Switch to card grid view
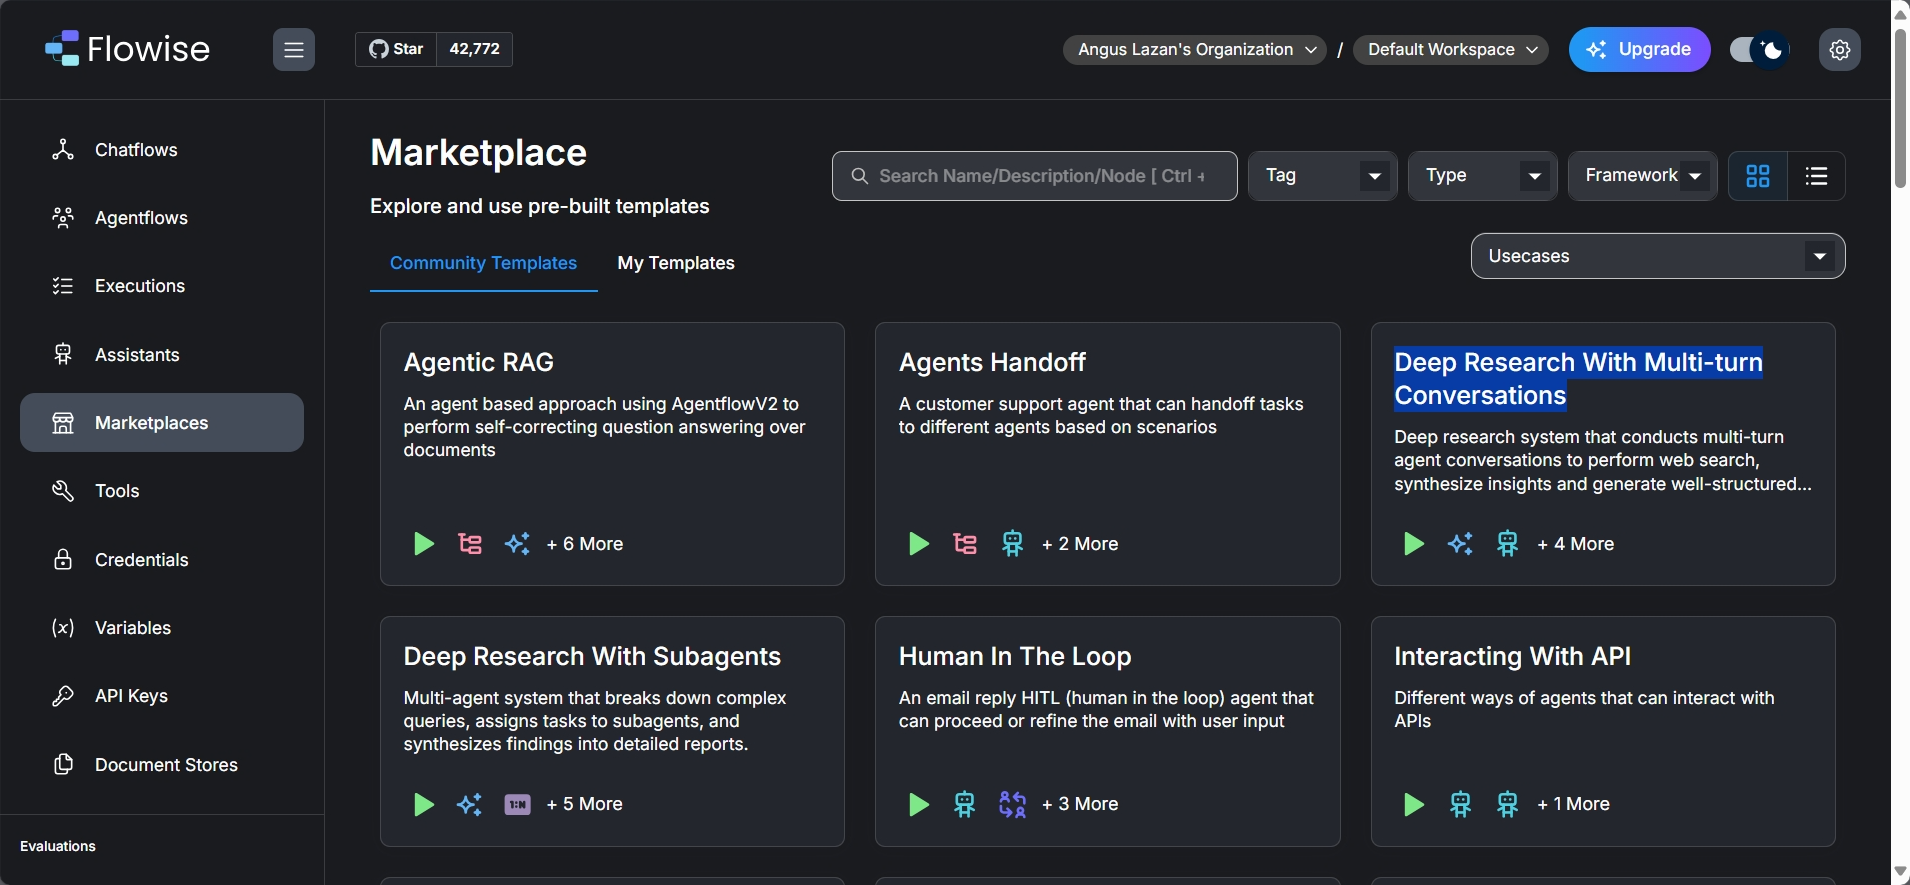The width and height of the screenshot is (1910, 885). coord(1758,176)
